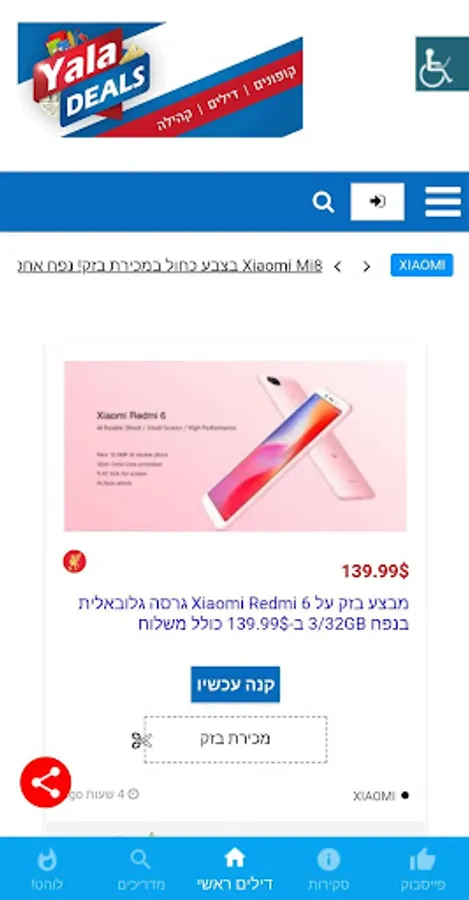
Task: Open the accessibility wheelchair icon
Action: pyautogui.click(x=442, y=64)
